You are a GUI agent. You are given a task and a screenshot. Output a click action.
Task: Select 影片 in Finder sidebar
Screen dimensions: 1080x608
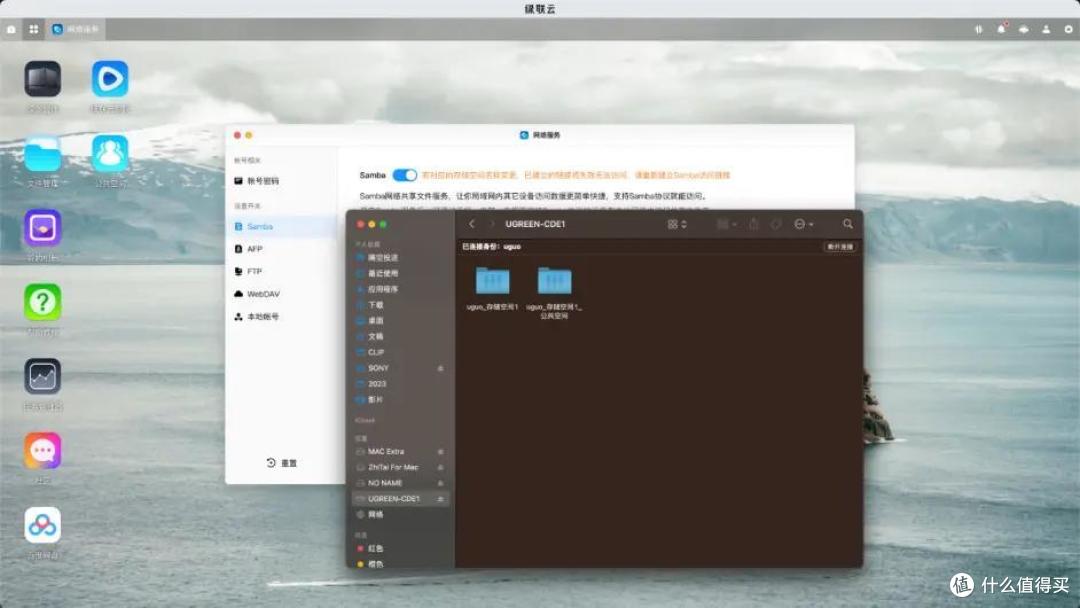click(x=401, y=399)
